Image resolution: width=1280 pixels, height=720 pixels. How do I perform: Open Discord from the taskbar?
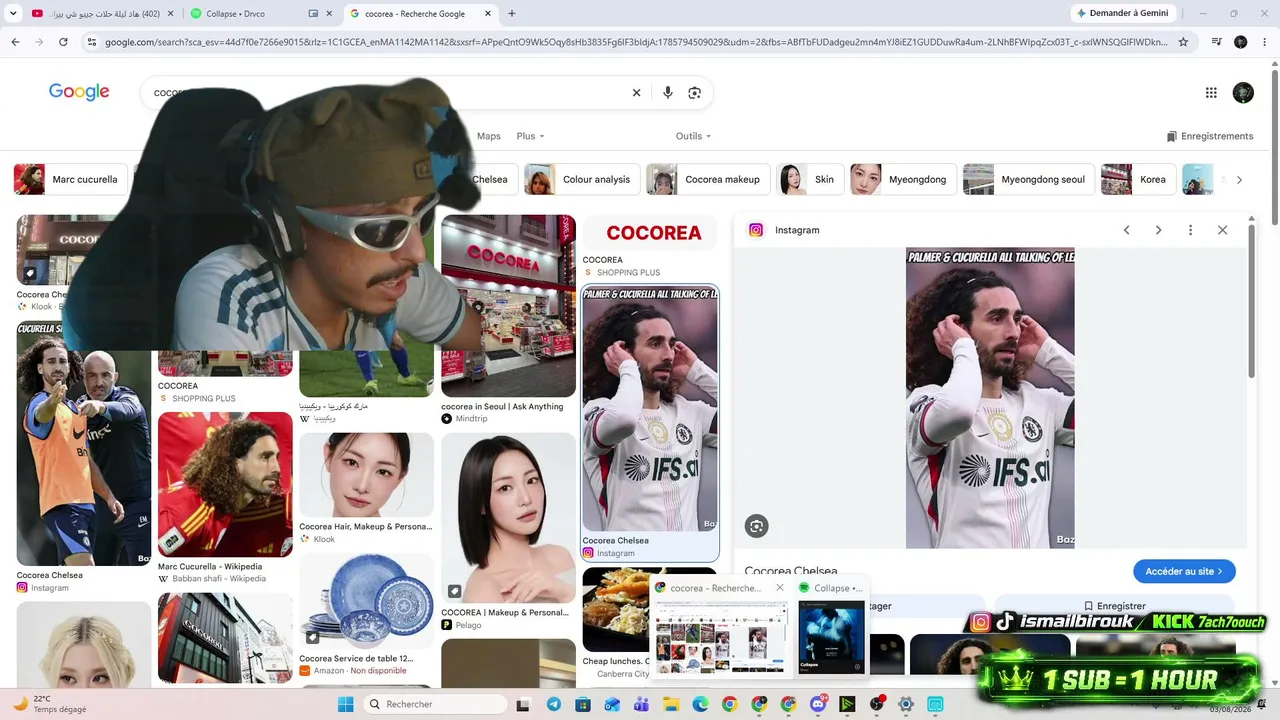point(817,704)
